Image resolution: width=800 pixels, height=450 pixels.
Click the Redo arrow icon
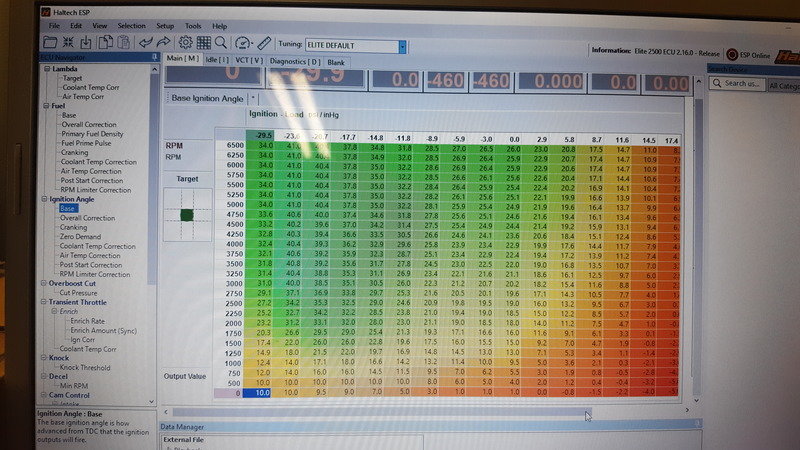pyautogui.click(x=163, y=42)
